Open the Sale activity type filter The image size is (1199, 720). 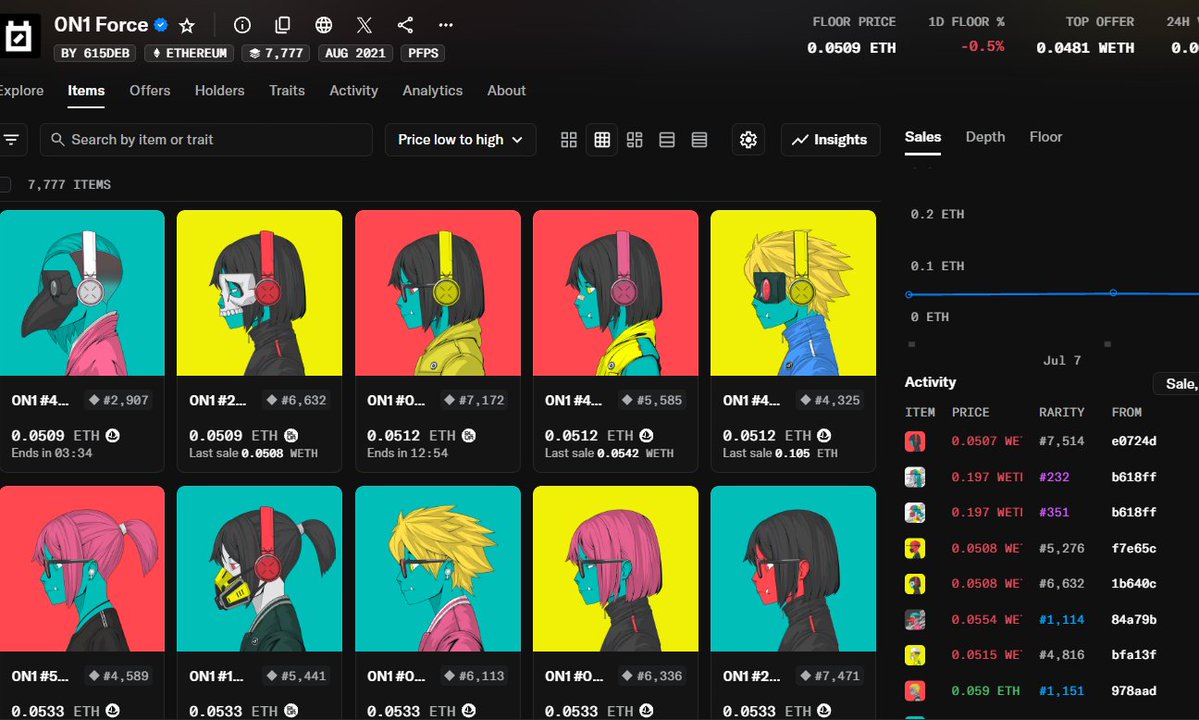point(1177,384)
